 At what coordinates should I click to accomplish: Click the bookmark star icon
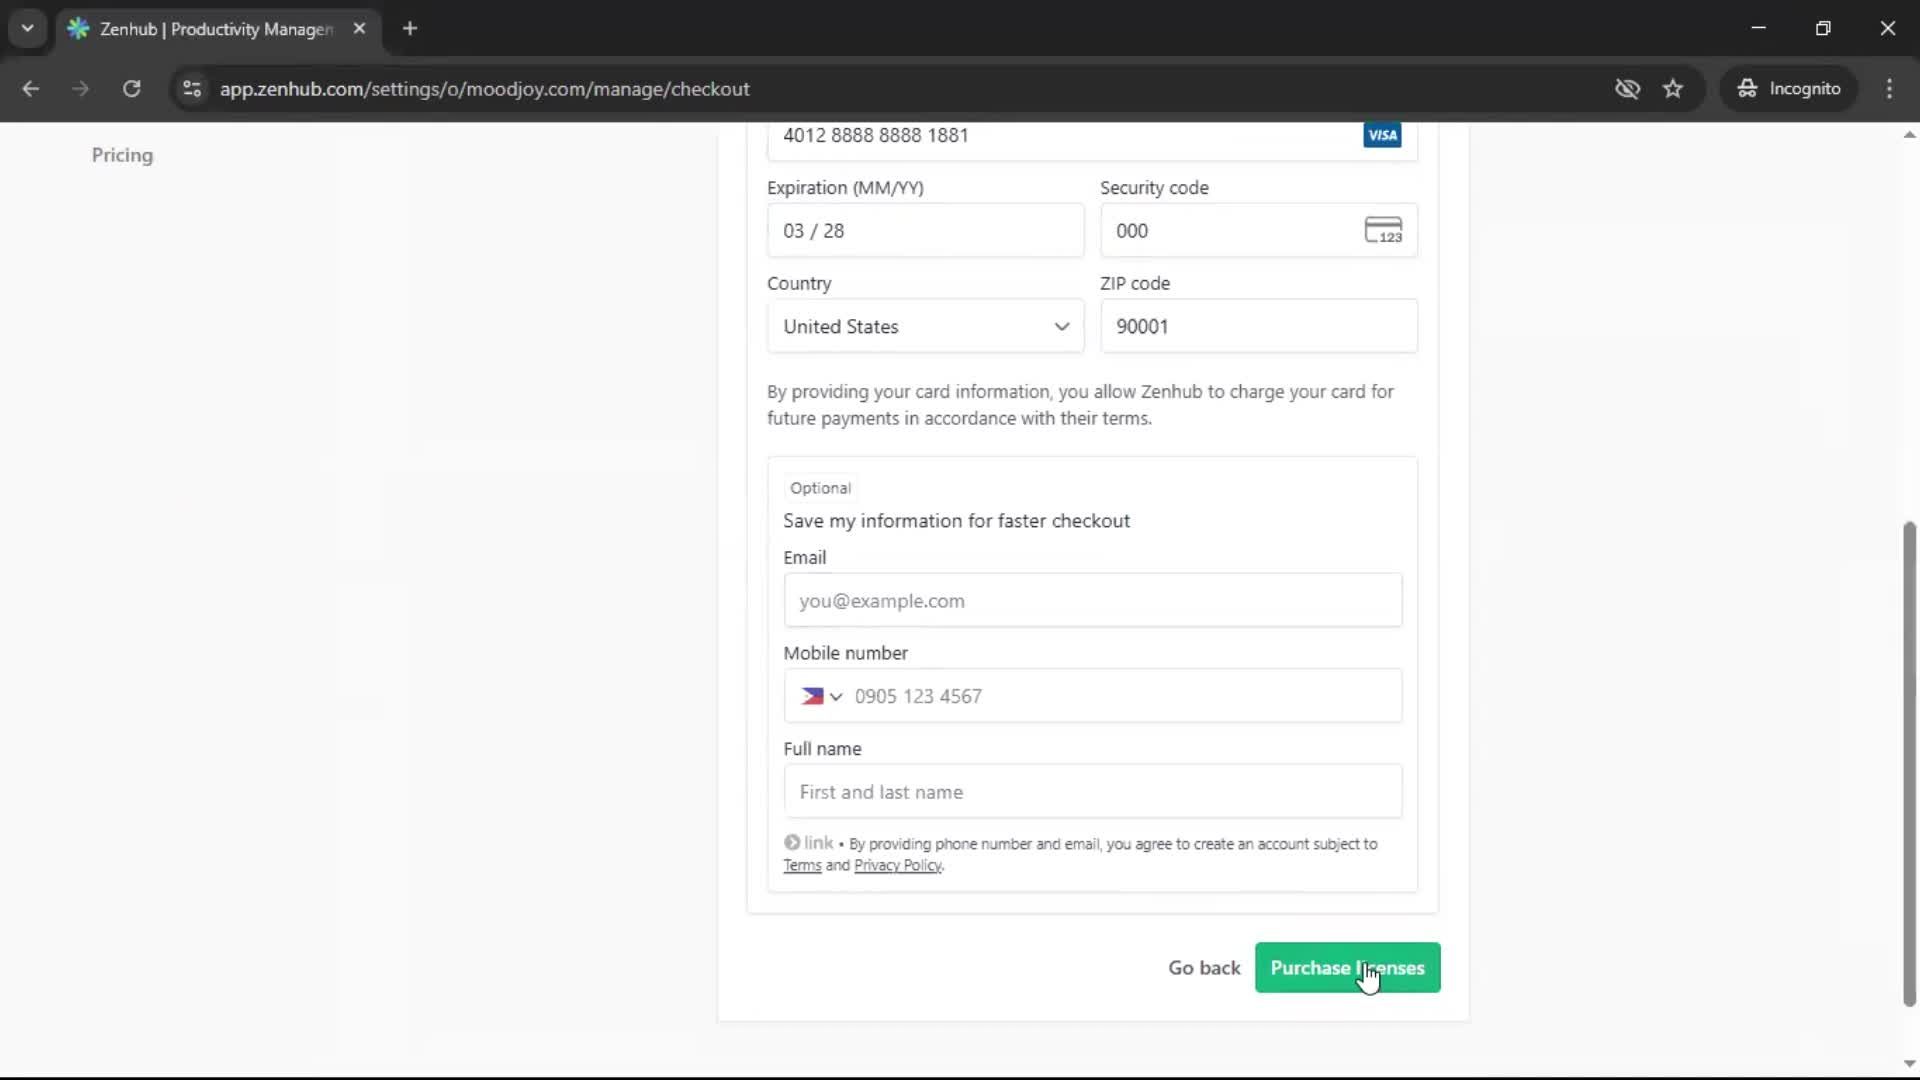click(1673, 88)
